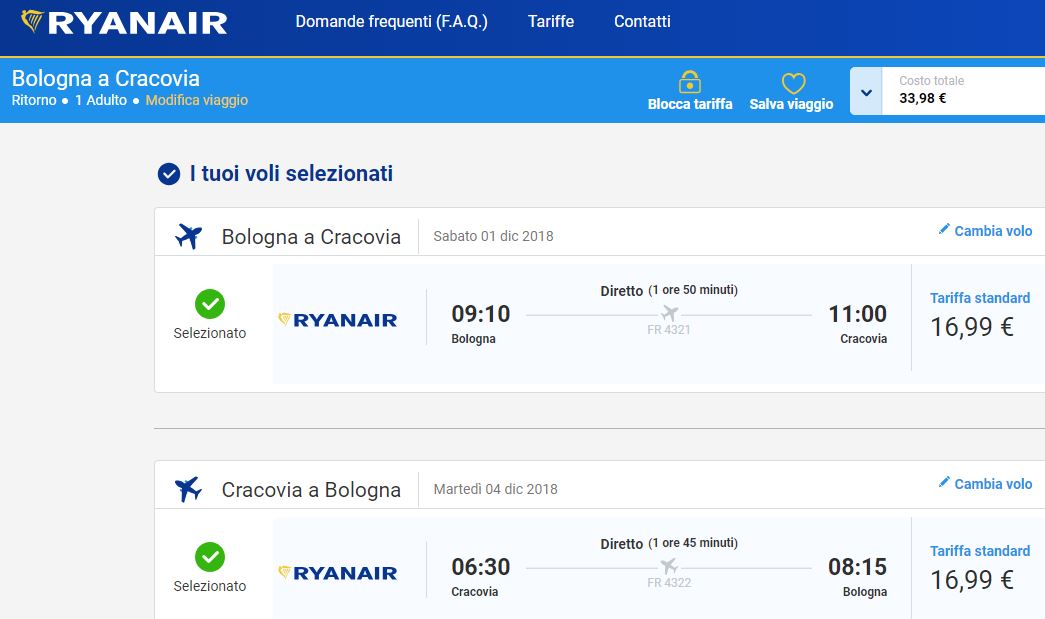The width and height of the screenshot is (1045, 619).
Task: Click Cambia volo for the Cracovia a Bologna flight
Action: (993, 484)
